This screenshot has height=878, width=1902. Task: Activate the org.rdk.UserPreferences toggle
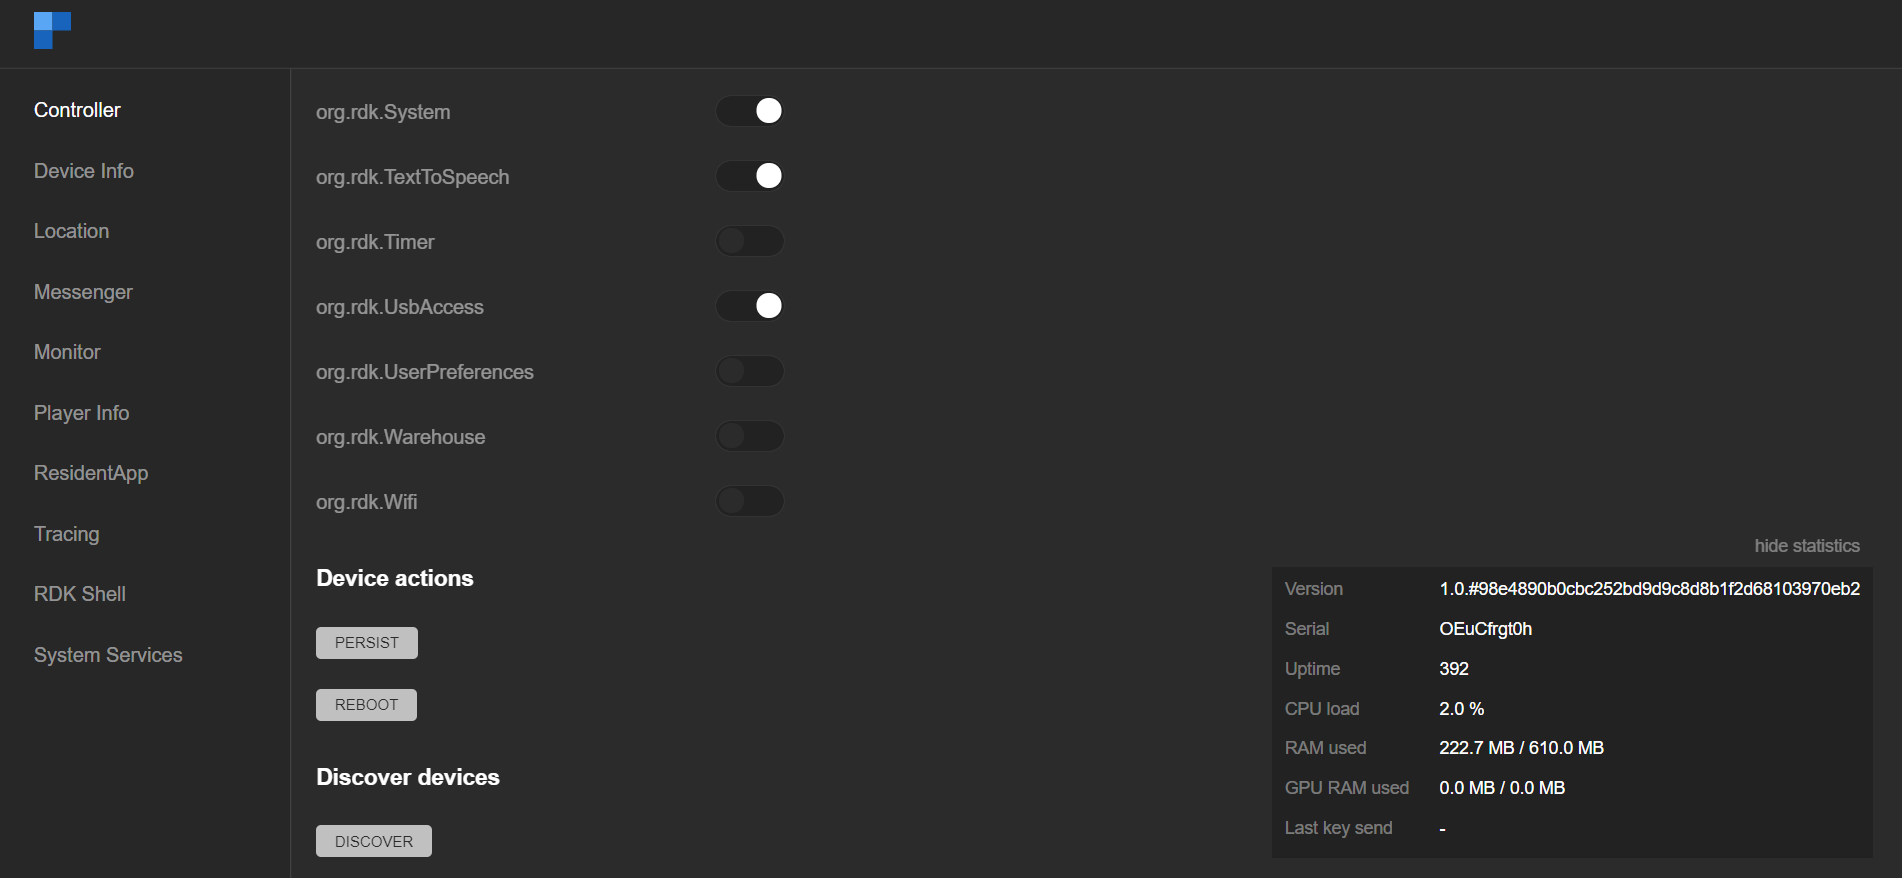[x=750, y=371]
